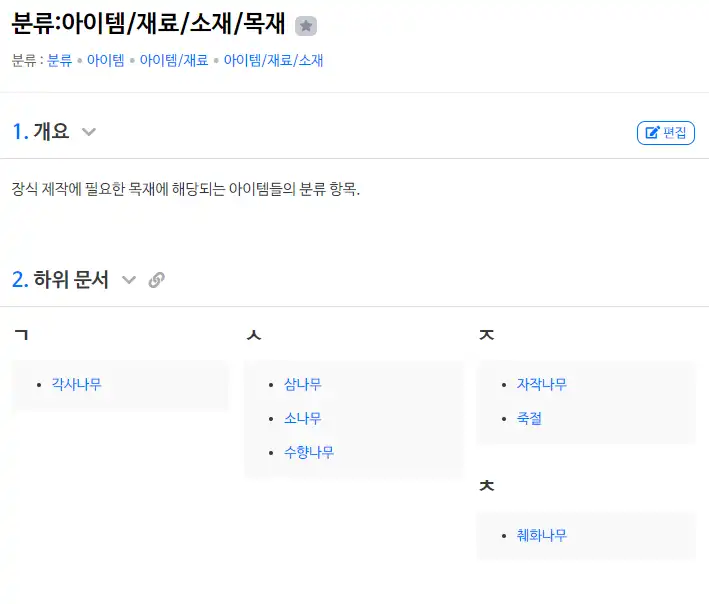Star this 목재 category page

[307, 27]
